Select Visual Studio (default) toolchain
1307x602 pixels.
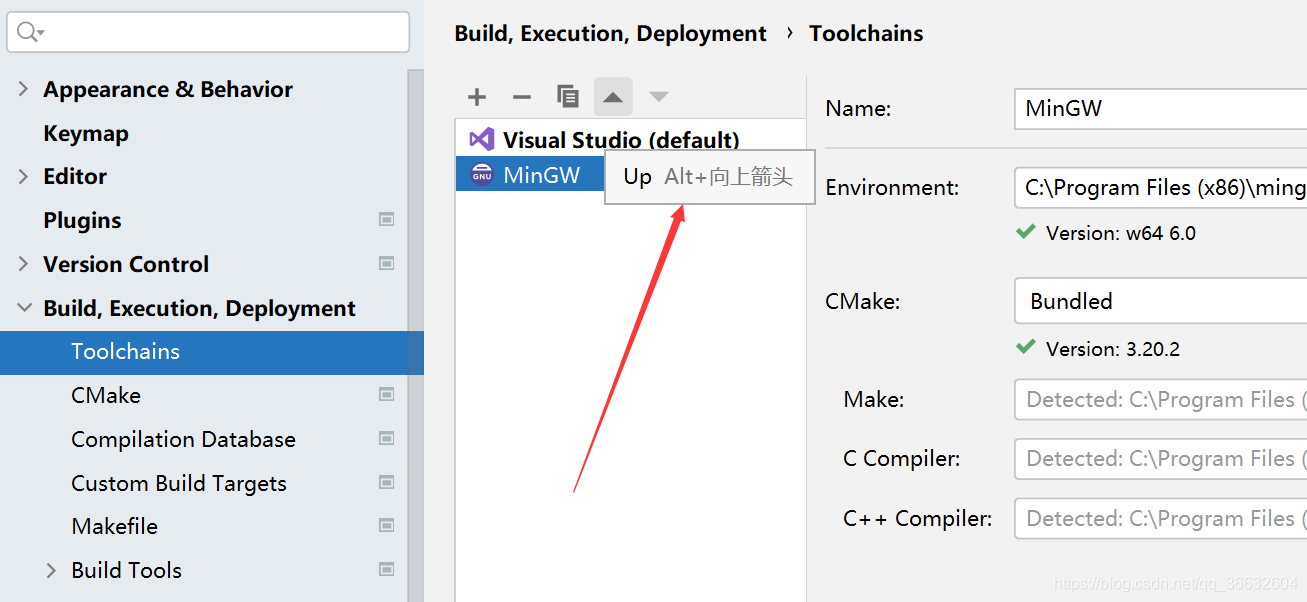[630, 139]
